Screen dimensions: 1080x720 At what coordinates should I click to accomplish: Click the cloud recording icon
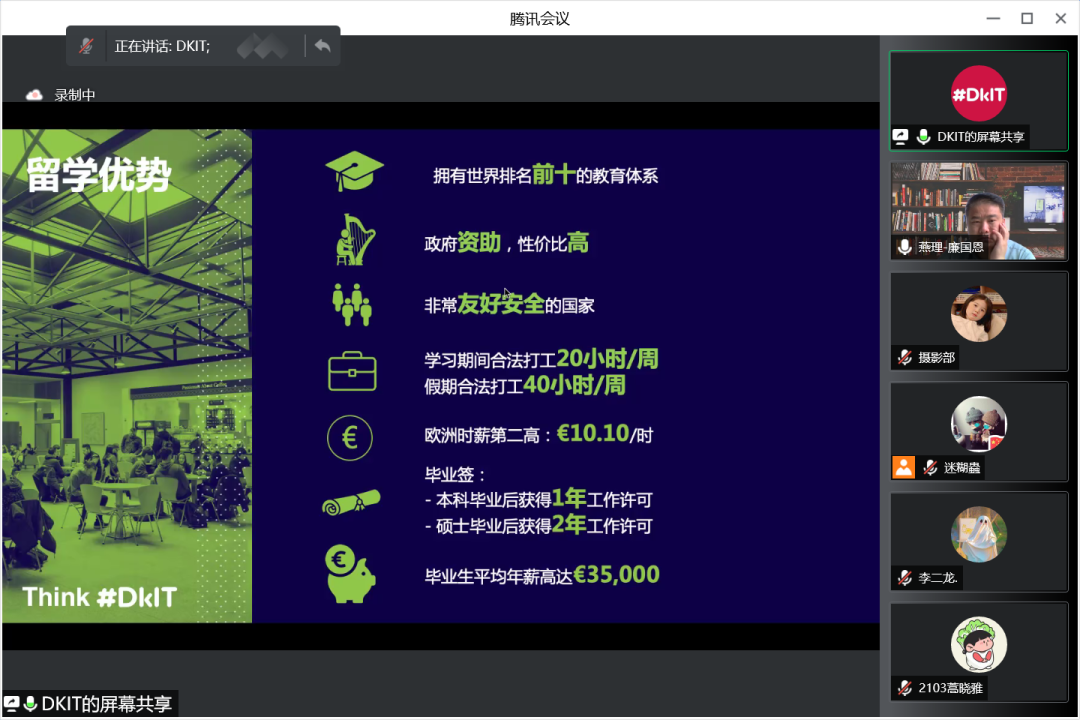click(34, 95)
